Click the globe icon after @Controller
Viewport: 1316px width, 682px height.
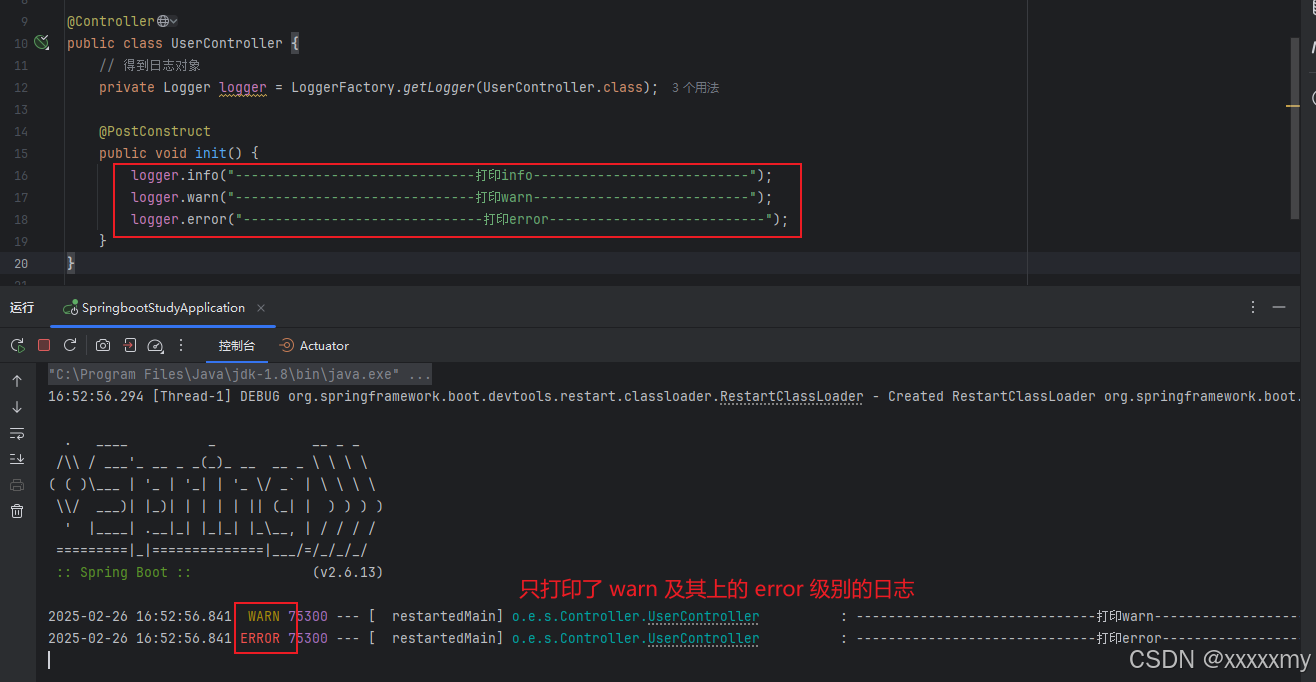163,21
